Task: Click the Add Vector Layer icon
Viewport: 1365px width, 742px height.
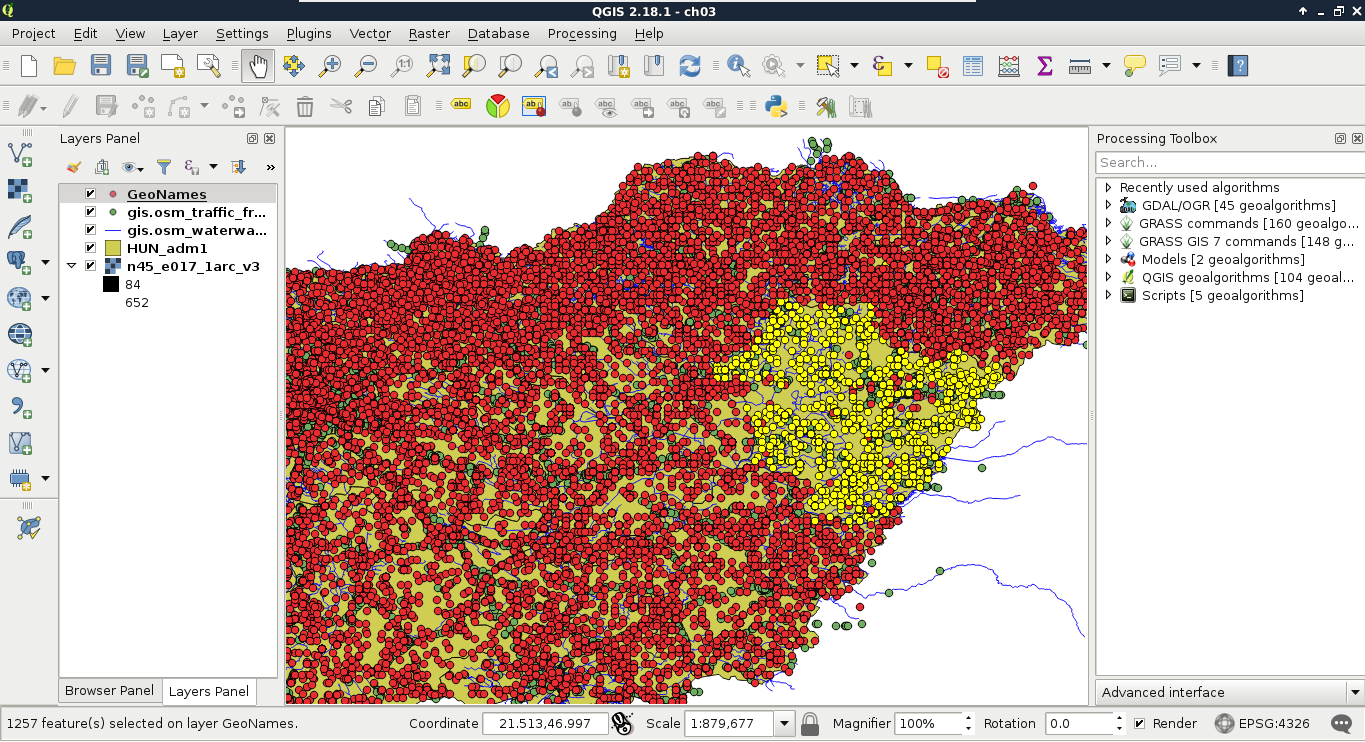Action: (x=20, y=154)
